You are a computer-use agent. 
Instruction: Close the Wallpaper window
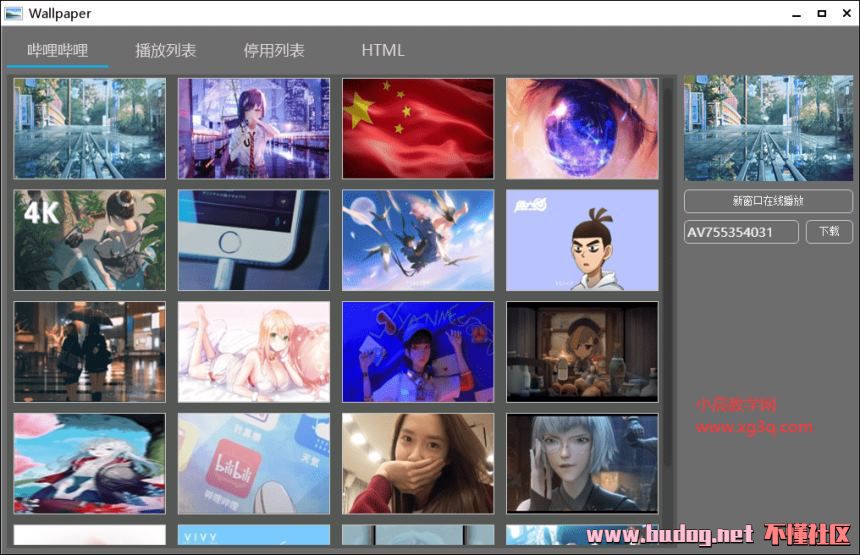click(847, 14)
